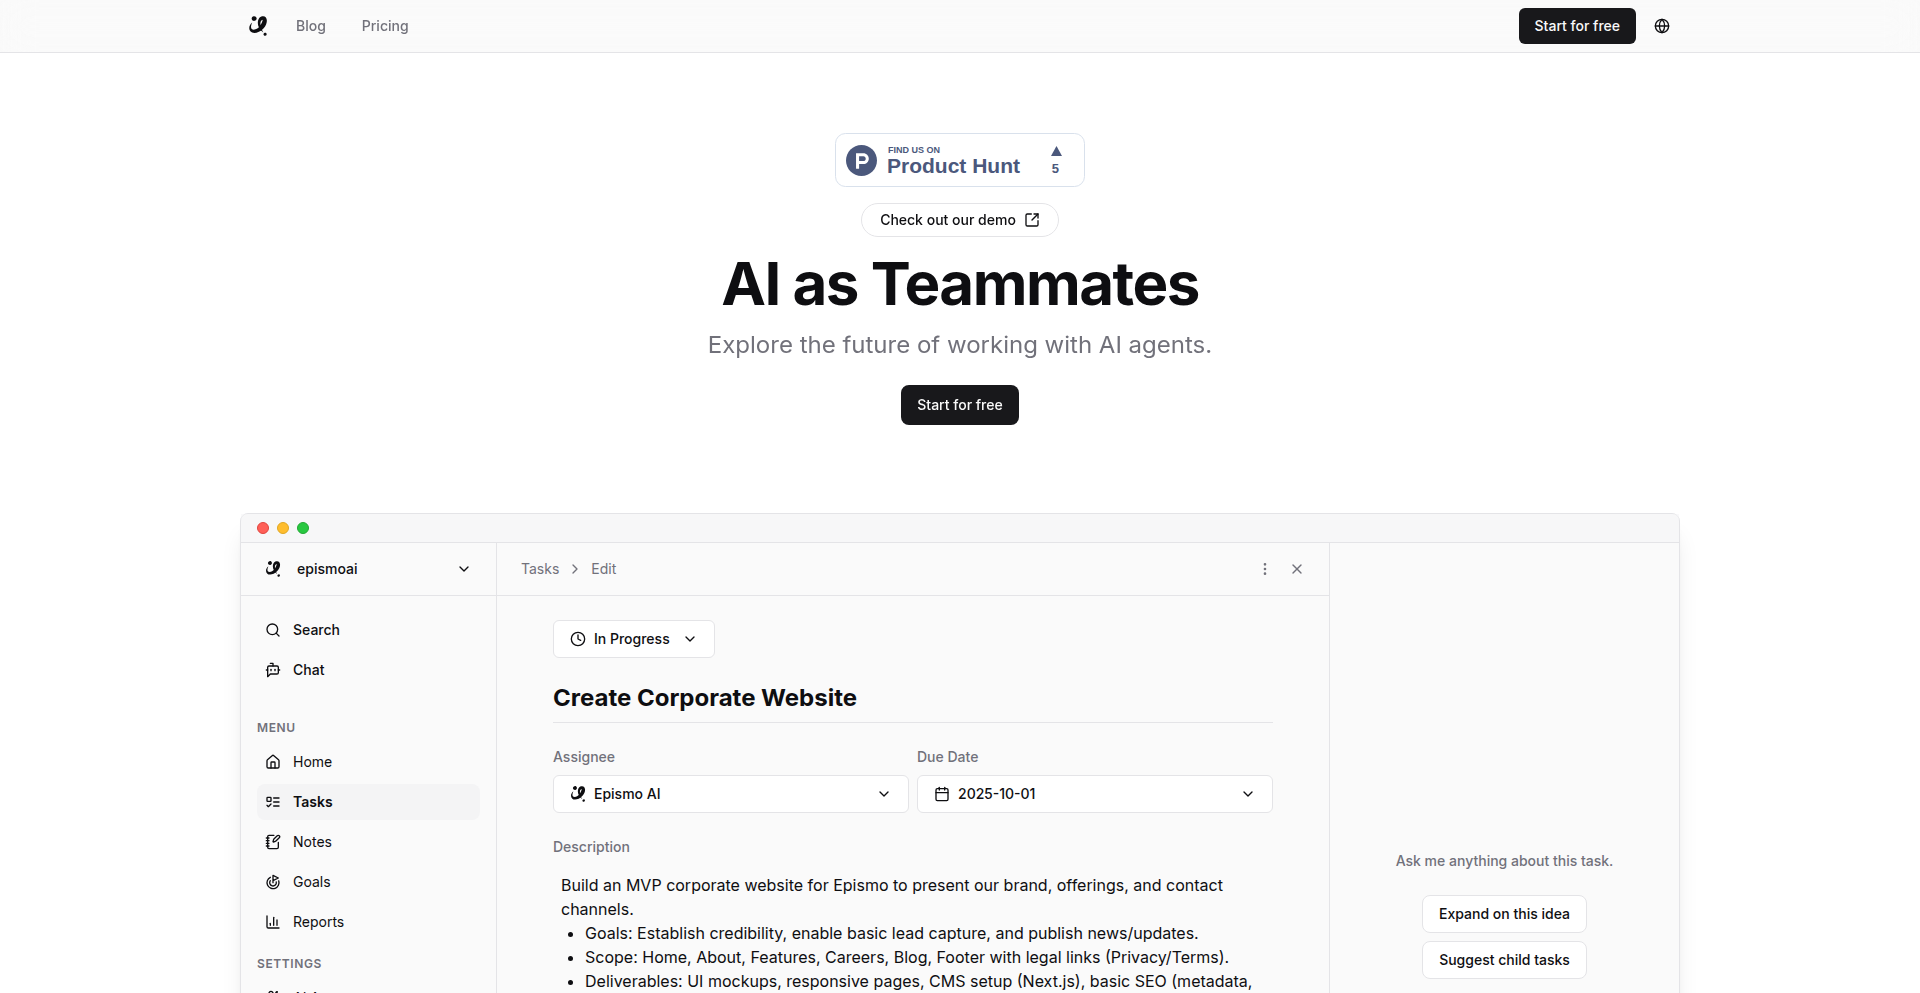
Task: Click the Product Hunt 'P' logo
Action: click(x=861, y=160)
